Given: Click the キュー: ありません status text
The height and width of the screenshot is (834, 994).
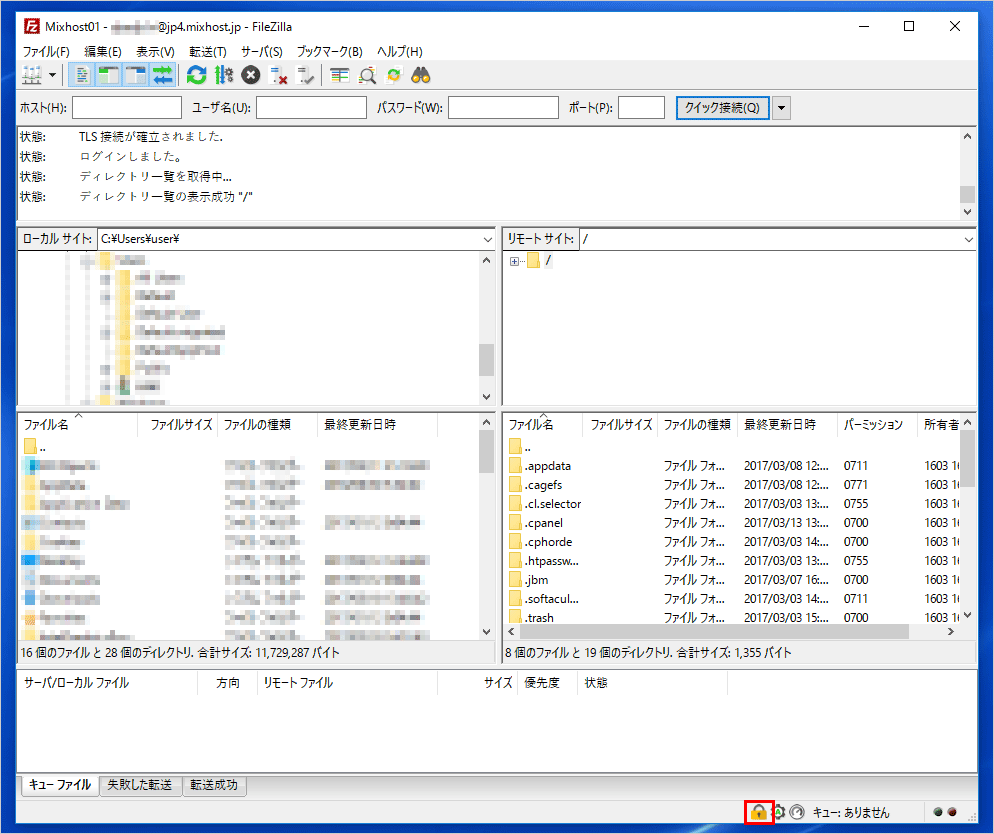Looking at the screenshot, I should [851, 812].
